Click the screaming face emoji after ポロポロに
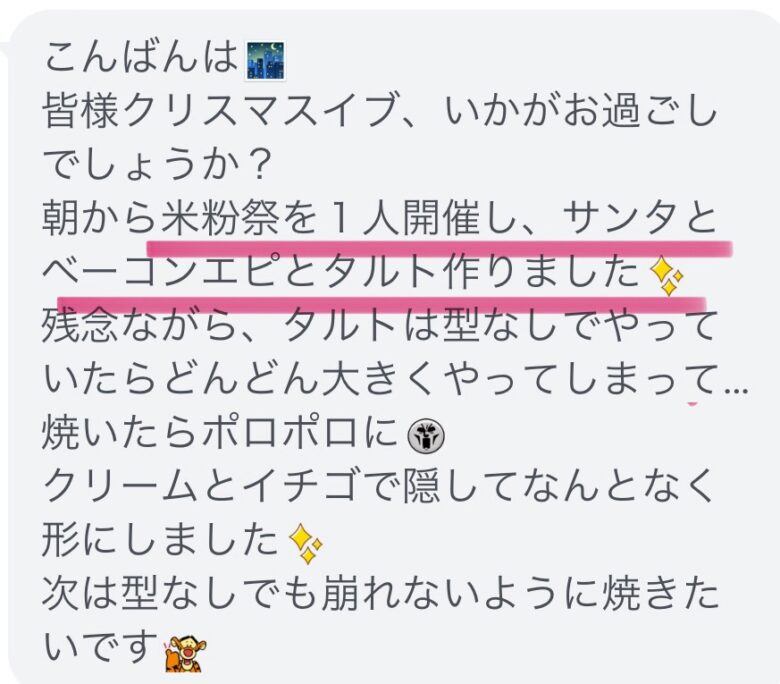This screenshot has width=780, height=684. [426, 437]
